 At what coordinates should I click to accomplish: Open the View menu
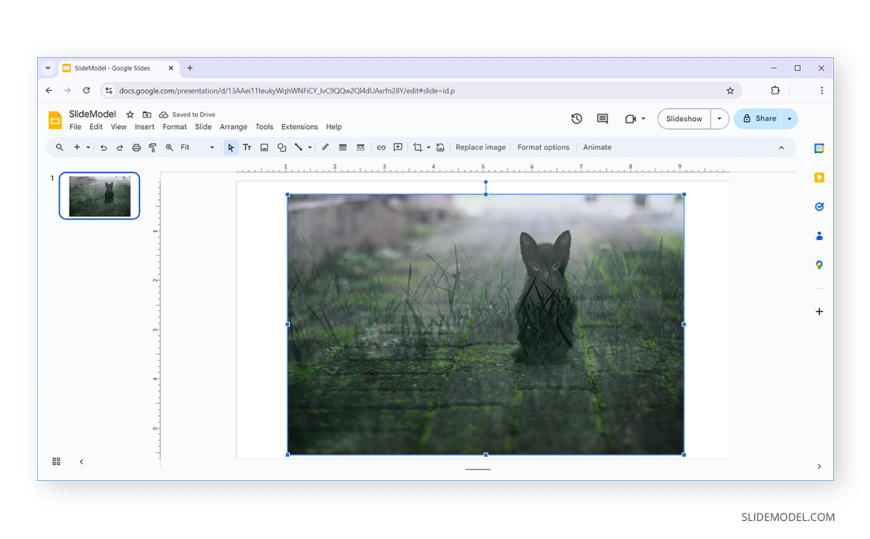[x=119, y=127]
